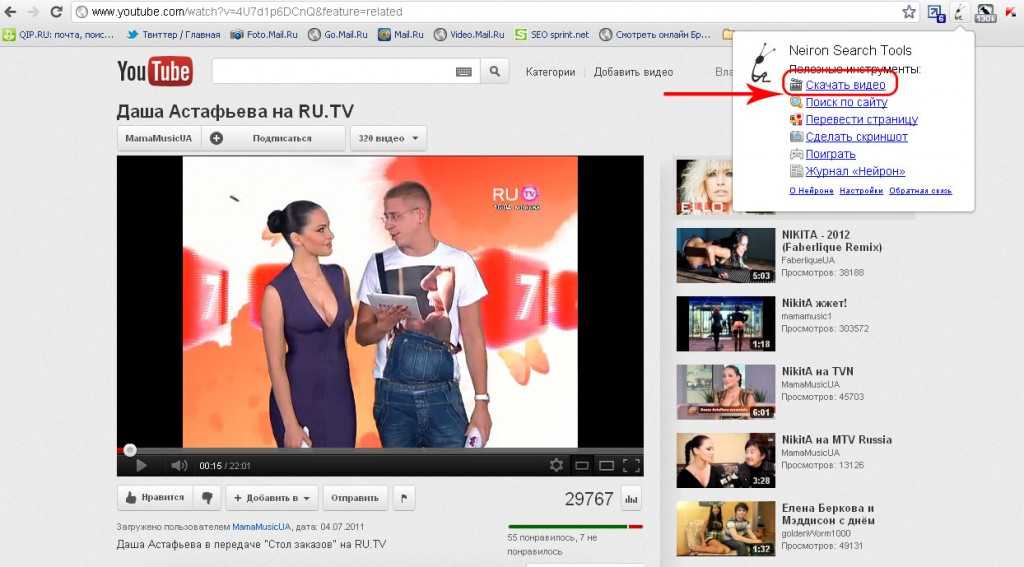Click the 29767 view count
Screen dimensions: 1024x567
point(588,499)
